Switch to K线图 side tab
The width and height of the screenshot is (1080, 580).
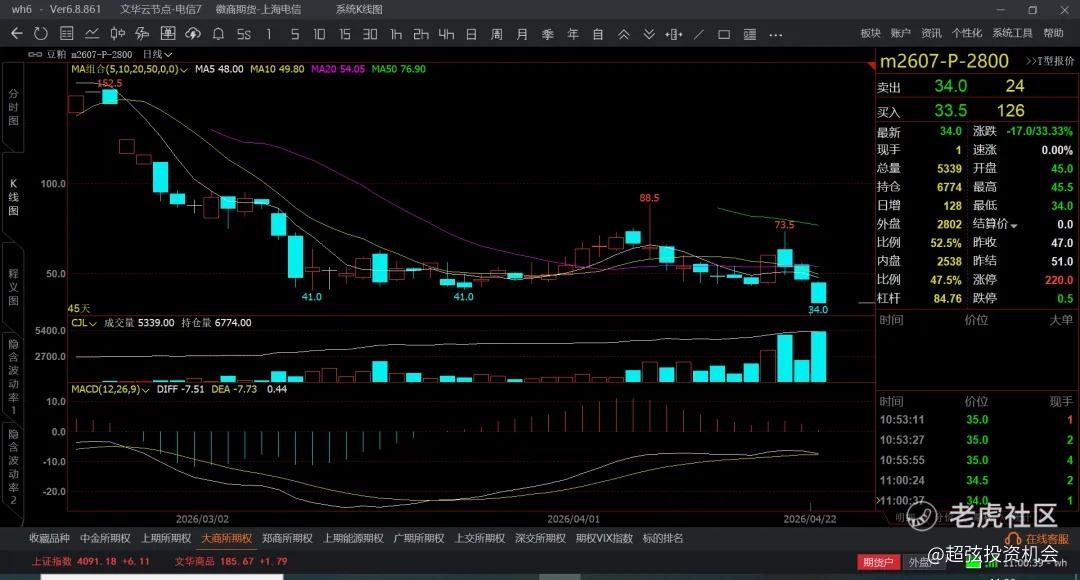coord(13,197)
